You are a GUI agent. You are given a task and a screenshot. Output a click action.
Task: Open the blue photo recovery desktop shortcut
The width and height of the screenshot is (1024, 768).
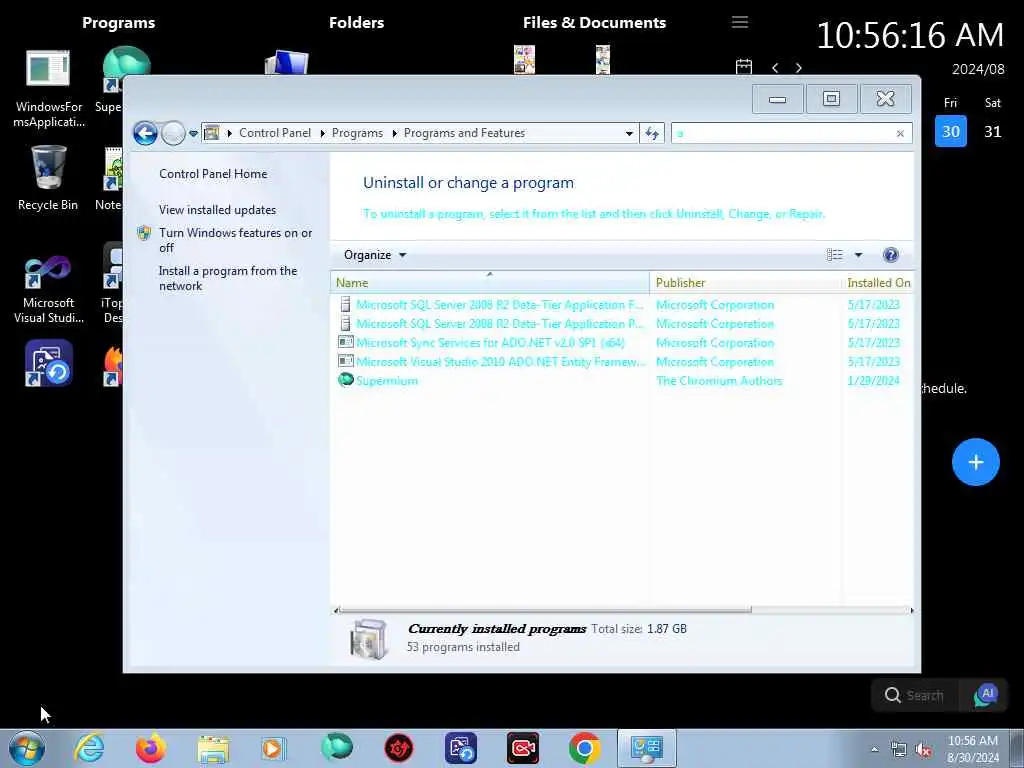48,363
